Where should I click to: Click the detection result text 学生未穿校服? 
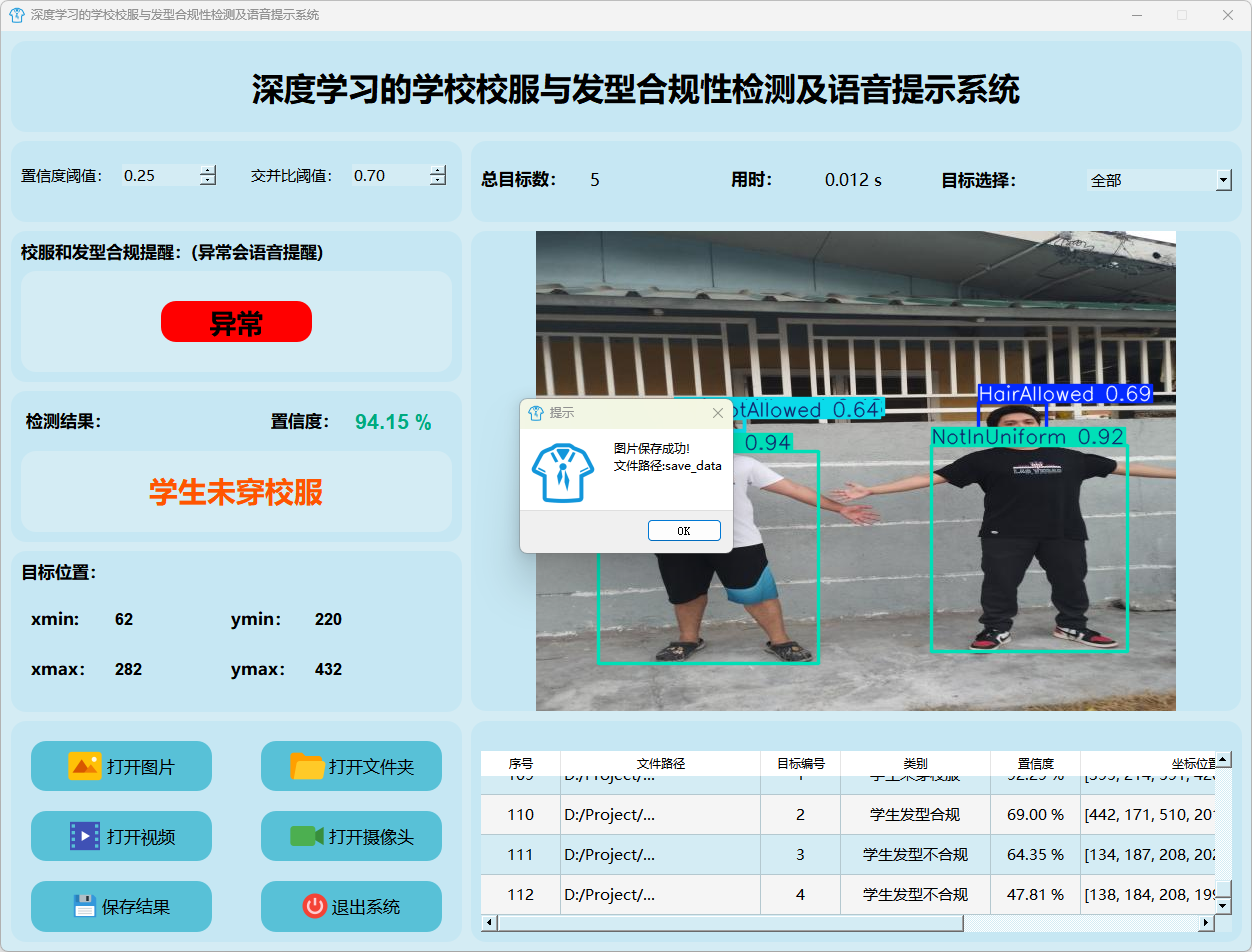tap(236, 492)
